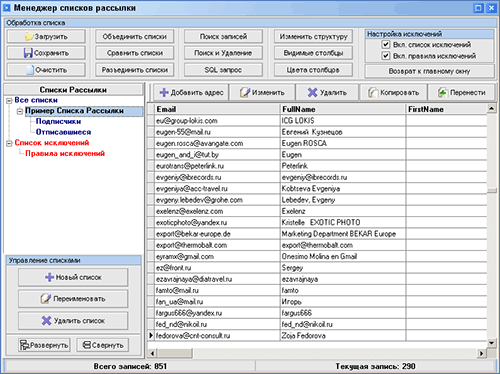Image resolution: width=500 pixels, height=374 pixels.
Task: Click FullName cell Lebedev, Evgeny
Action: pos(343,200)
